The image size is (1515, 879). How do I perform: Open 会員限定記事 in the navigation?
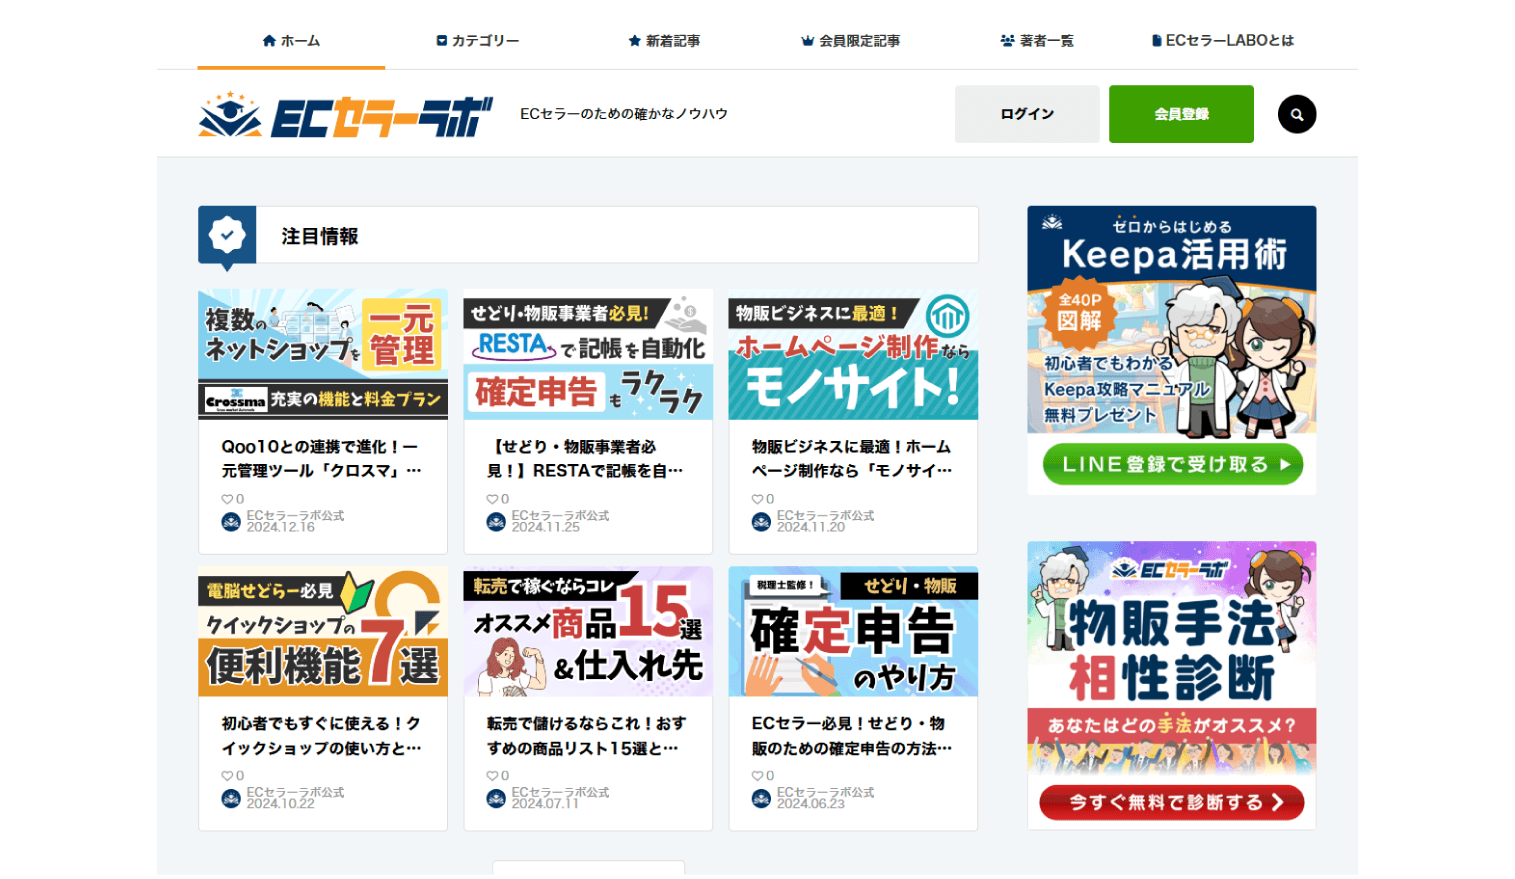point(850,41)
